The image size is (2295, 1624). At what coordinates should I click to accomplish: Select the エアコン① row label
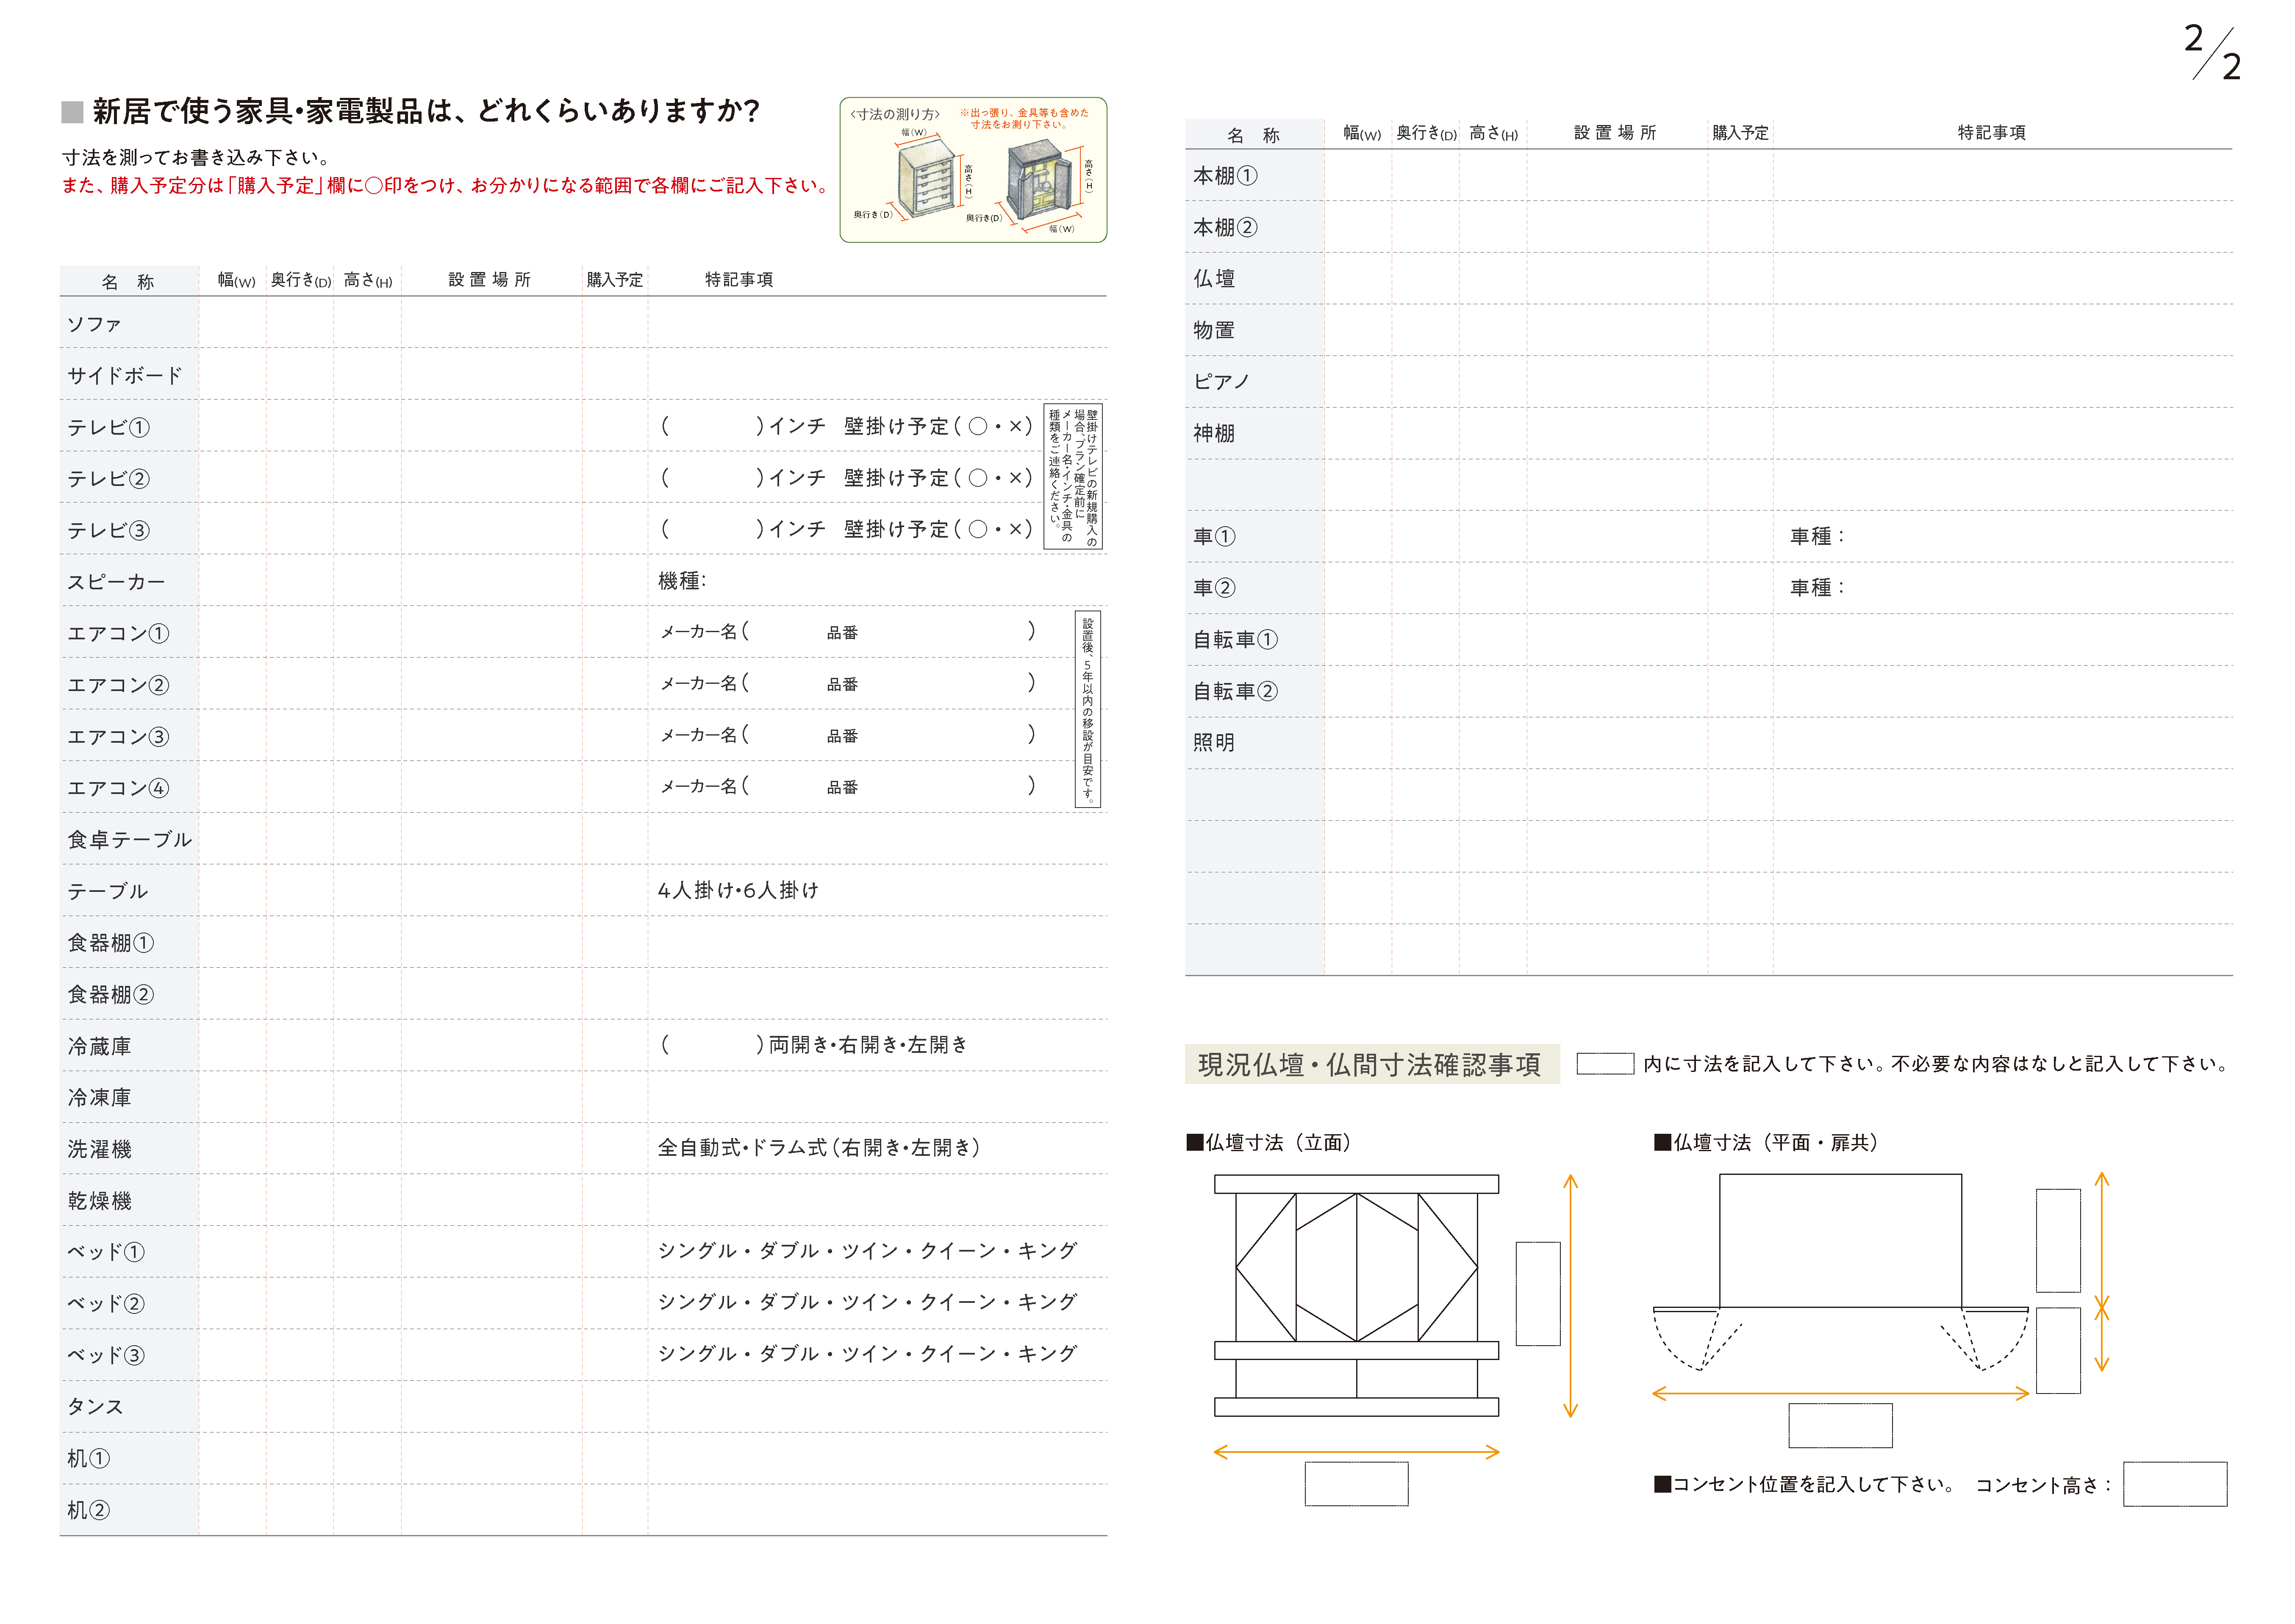pyautogui.click(x=118, y=634)
